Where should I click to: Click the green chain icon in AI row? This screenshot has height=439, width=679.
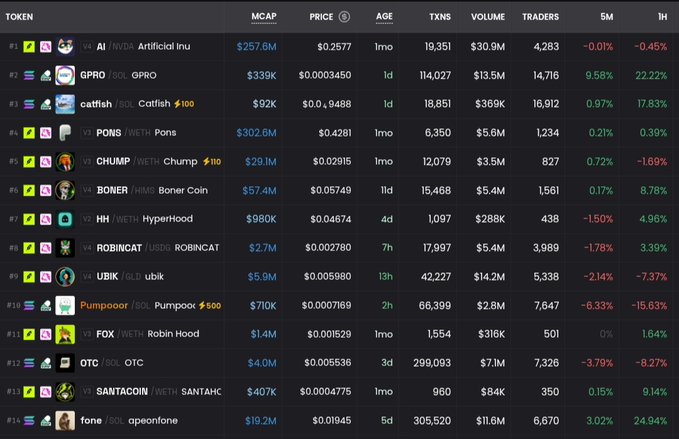coord(29,46)
